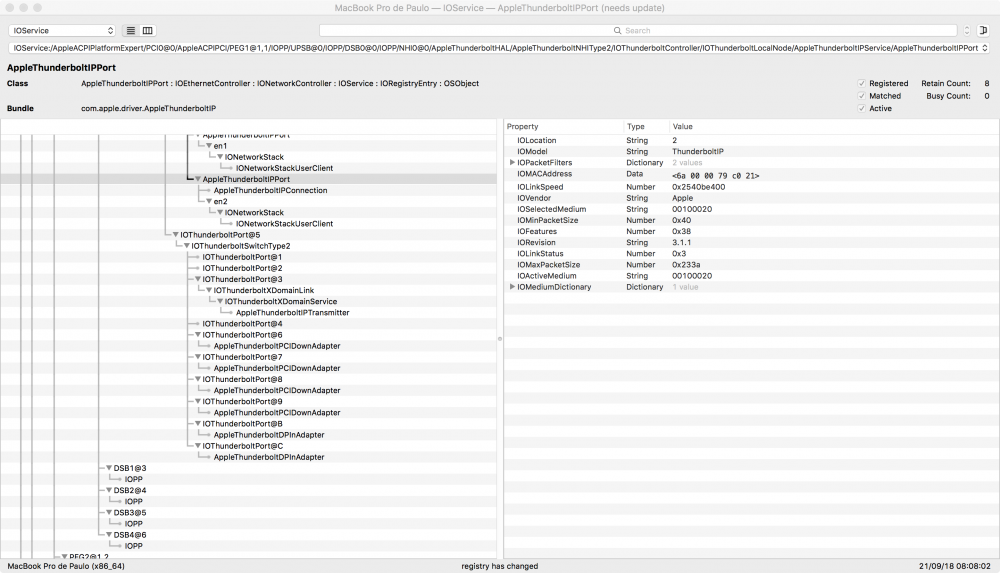The width and height of the screenshot is (1000, 573).
Task: Click the status bar timestamp 21/09/18 08:08:02
Action: (955, 566)
